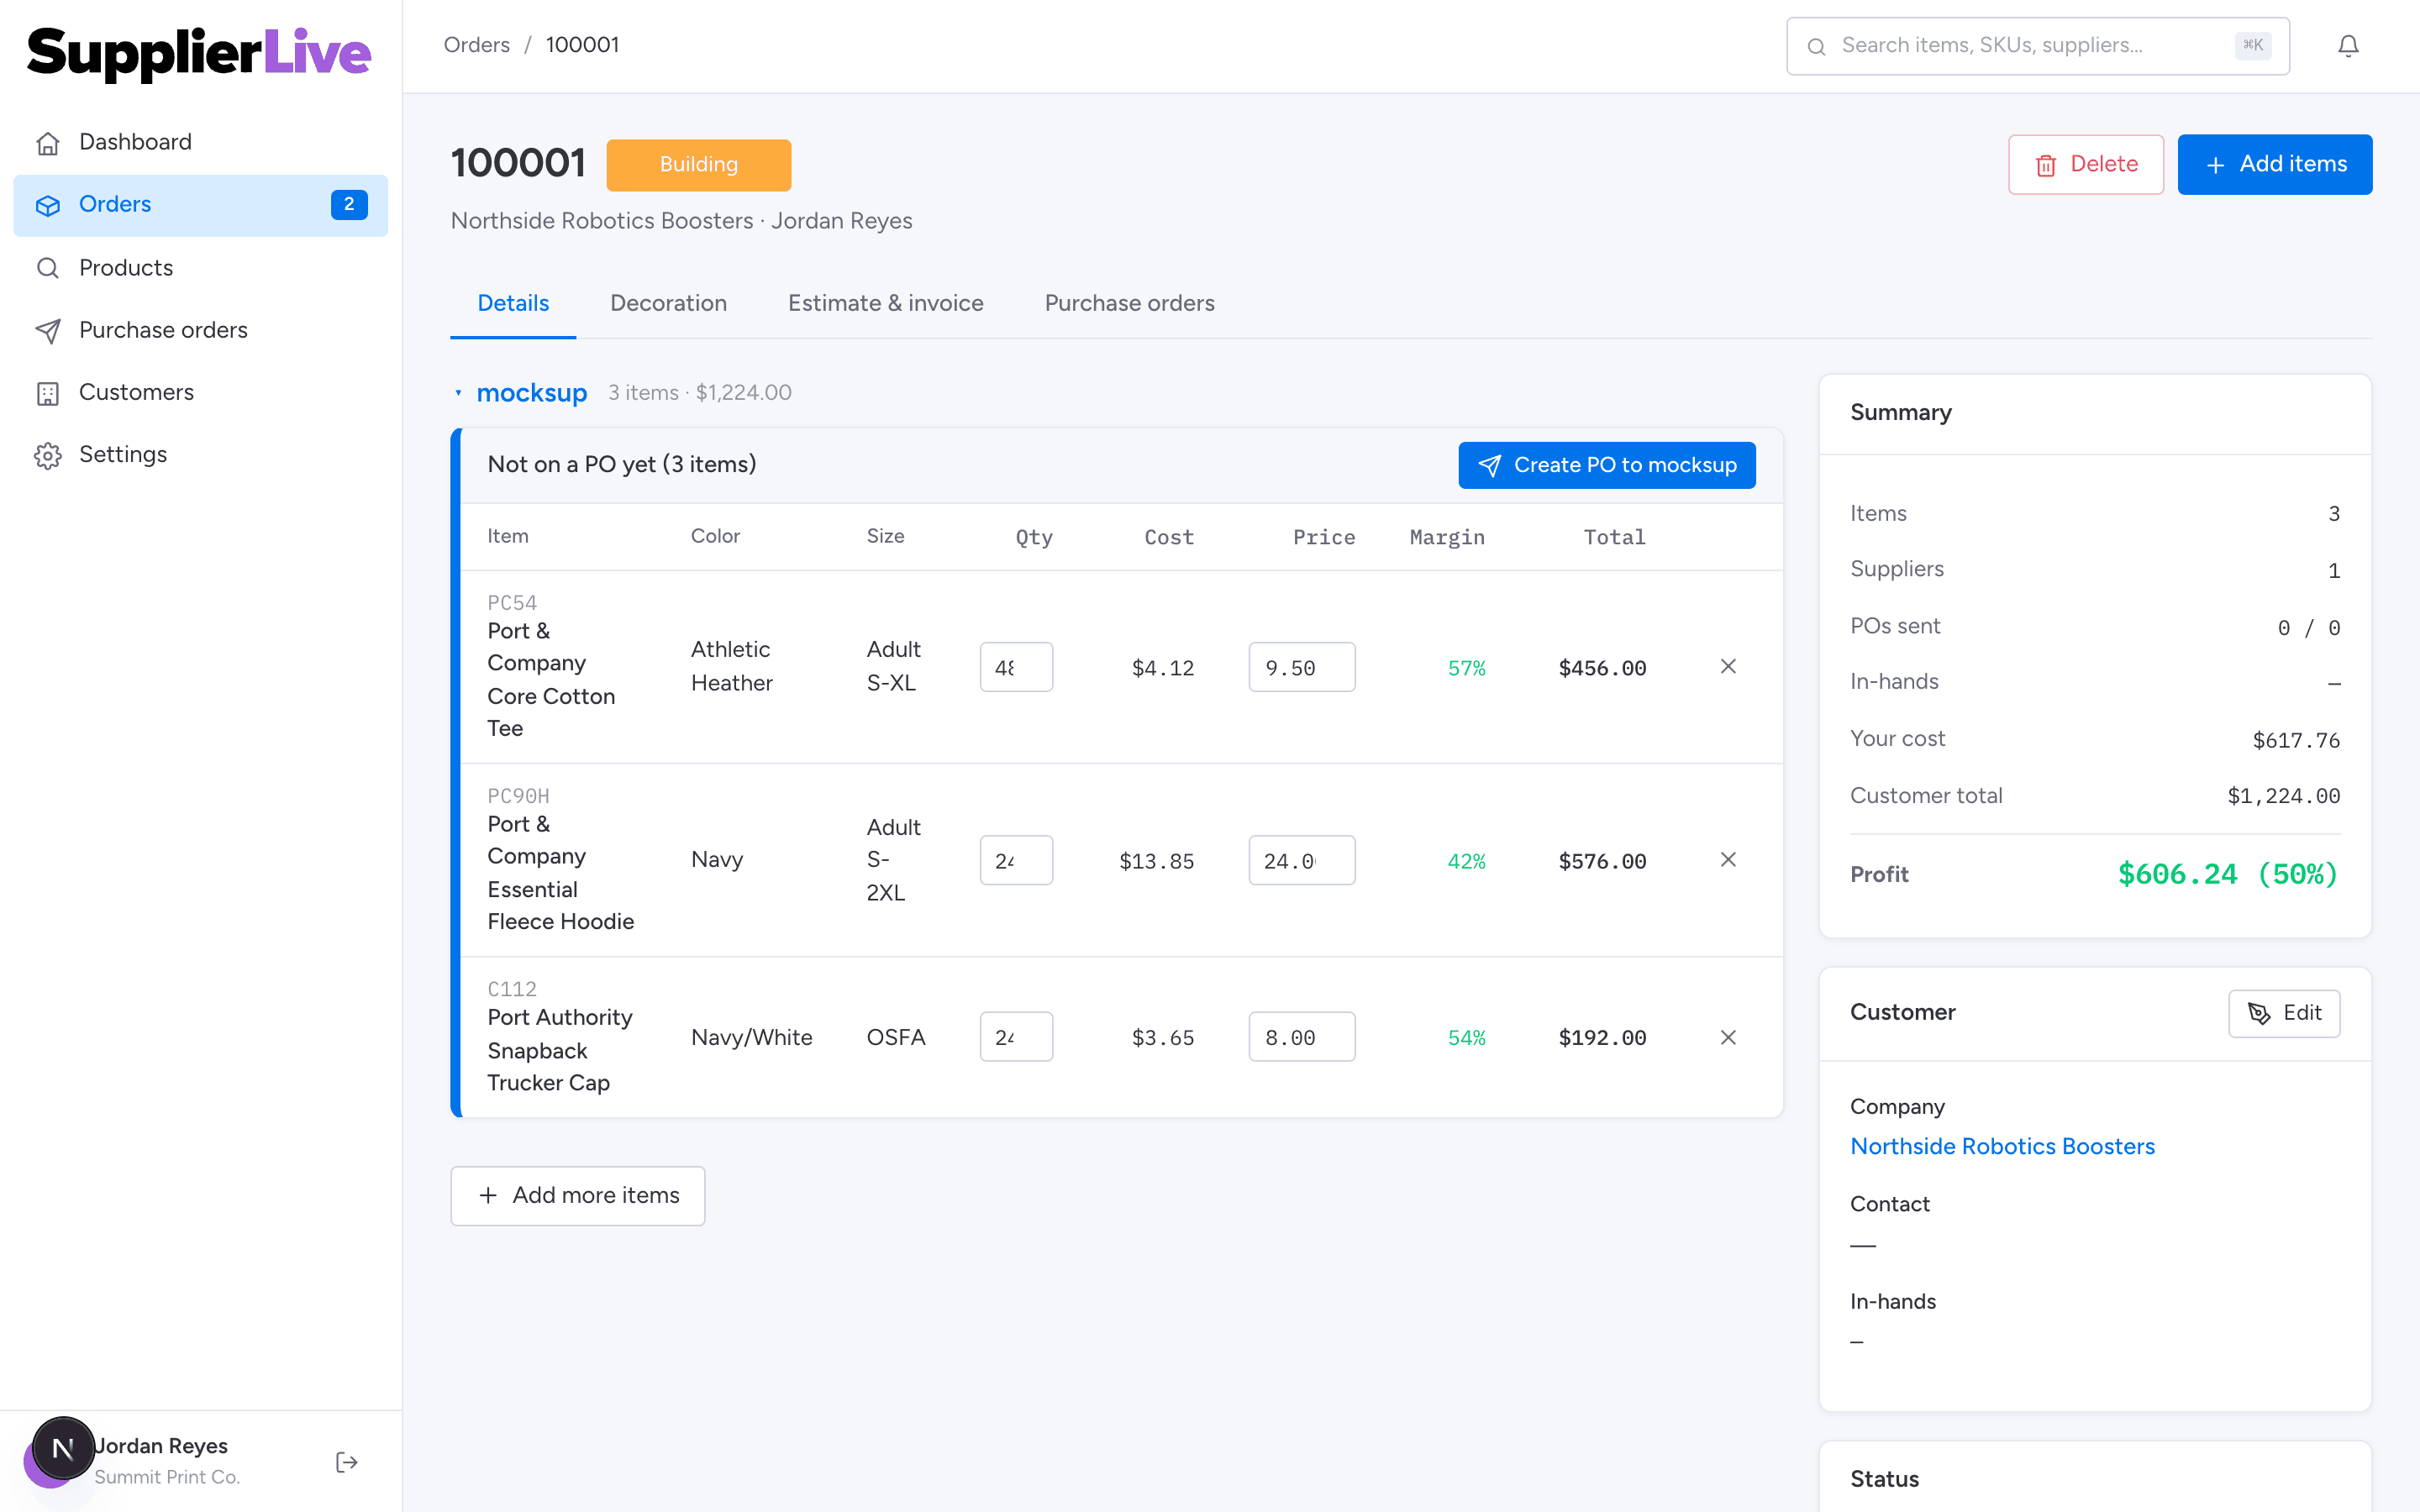Click the Qty column header
This screenshot has height=1512, width=2420.
coord(1034,537)
